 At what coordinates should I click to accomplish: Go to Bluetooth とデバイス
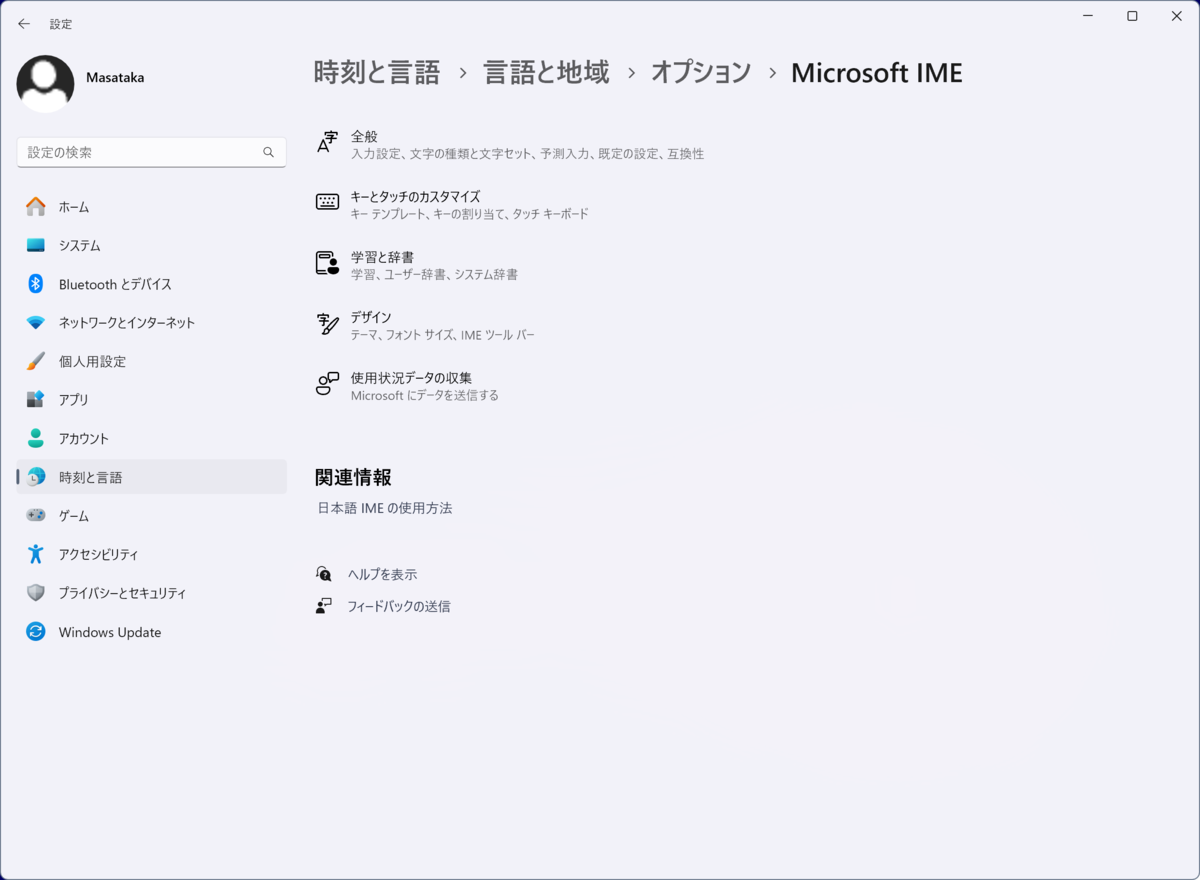pyautogui.click(x=152, y=284)
